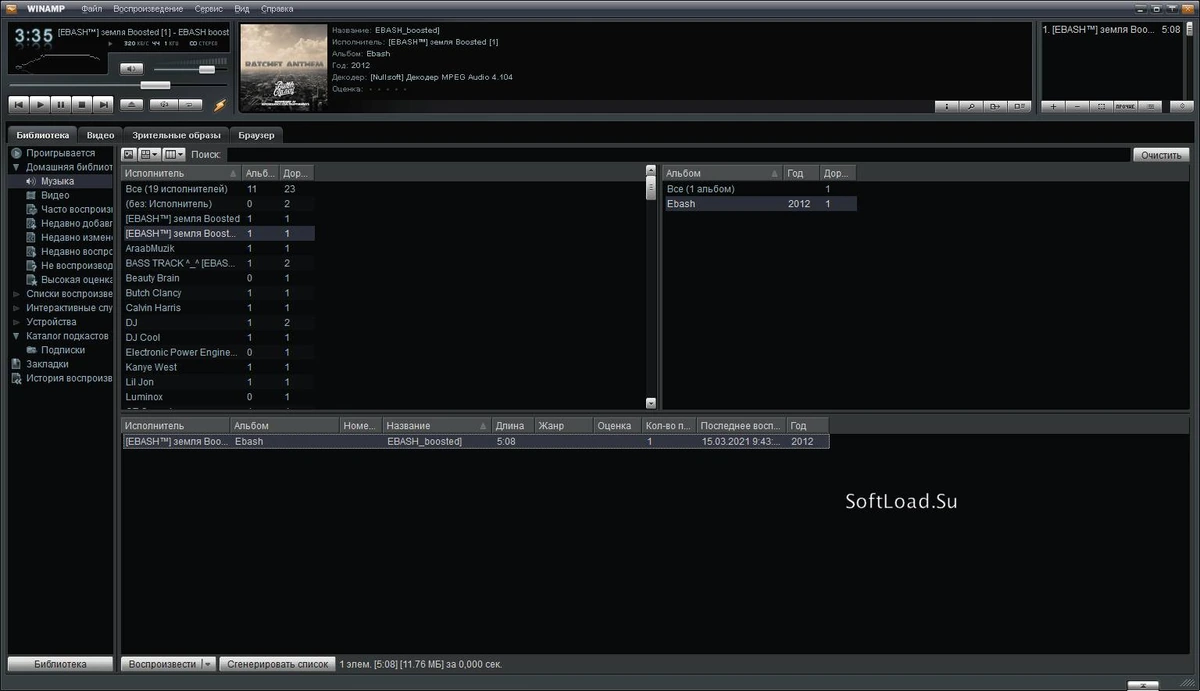Switch to the Зрительные образы tab

[176, 135]
